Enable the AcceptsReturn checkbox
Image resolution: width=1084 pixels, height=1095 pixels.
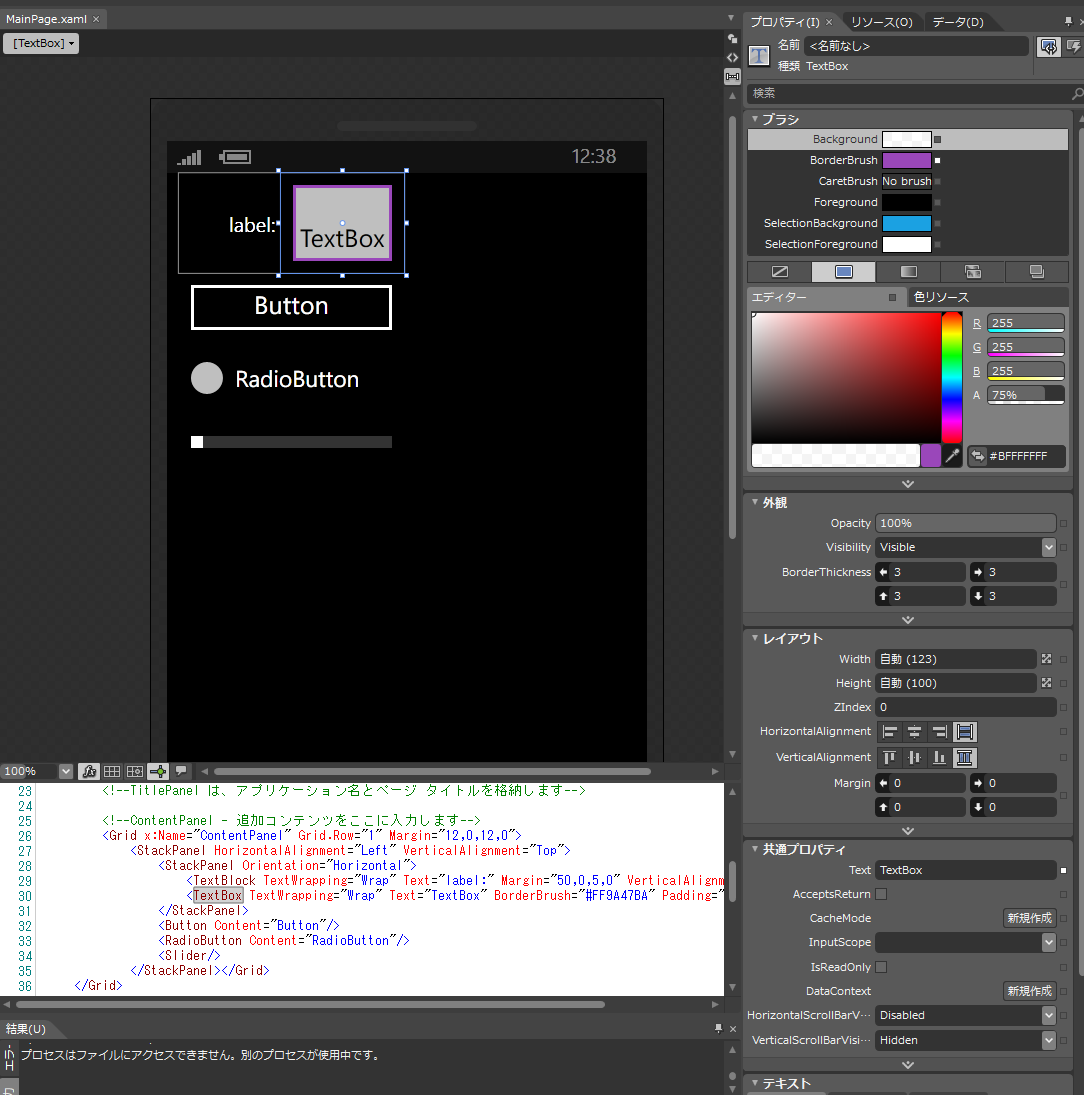(881, 894)
